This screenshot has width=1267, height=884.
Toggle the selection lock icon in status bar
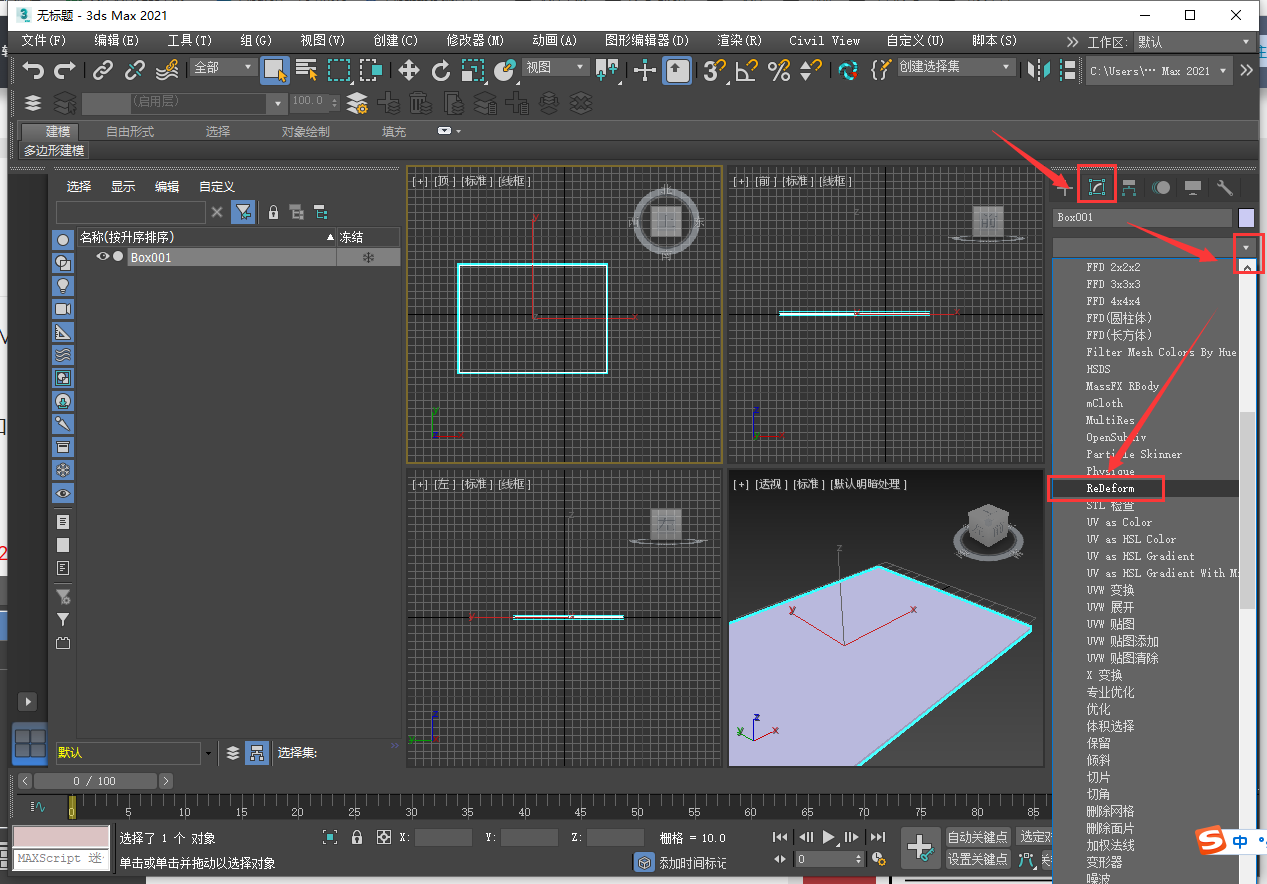pyautogui.click(x=357, y=838)
